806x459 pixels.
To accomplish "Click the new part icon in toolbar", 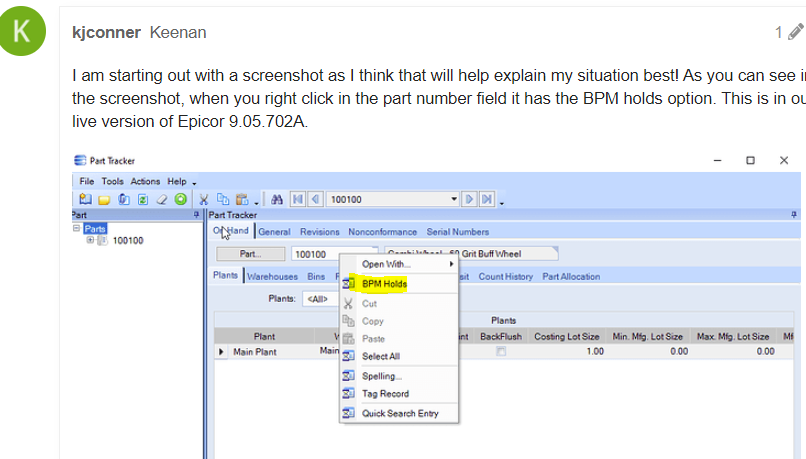I will pyautogui.click(x=85, y=199).
